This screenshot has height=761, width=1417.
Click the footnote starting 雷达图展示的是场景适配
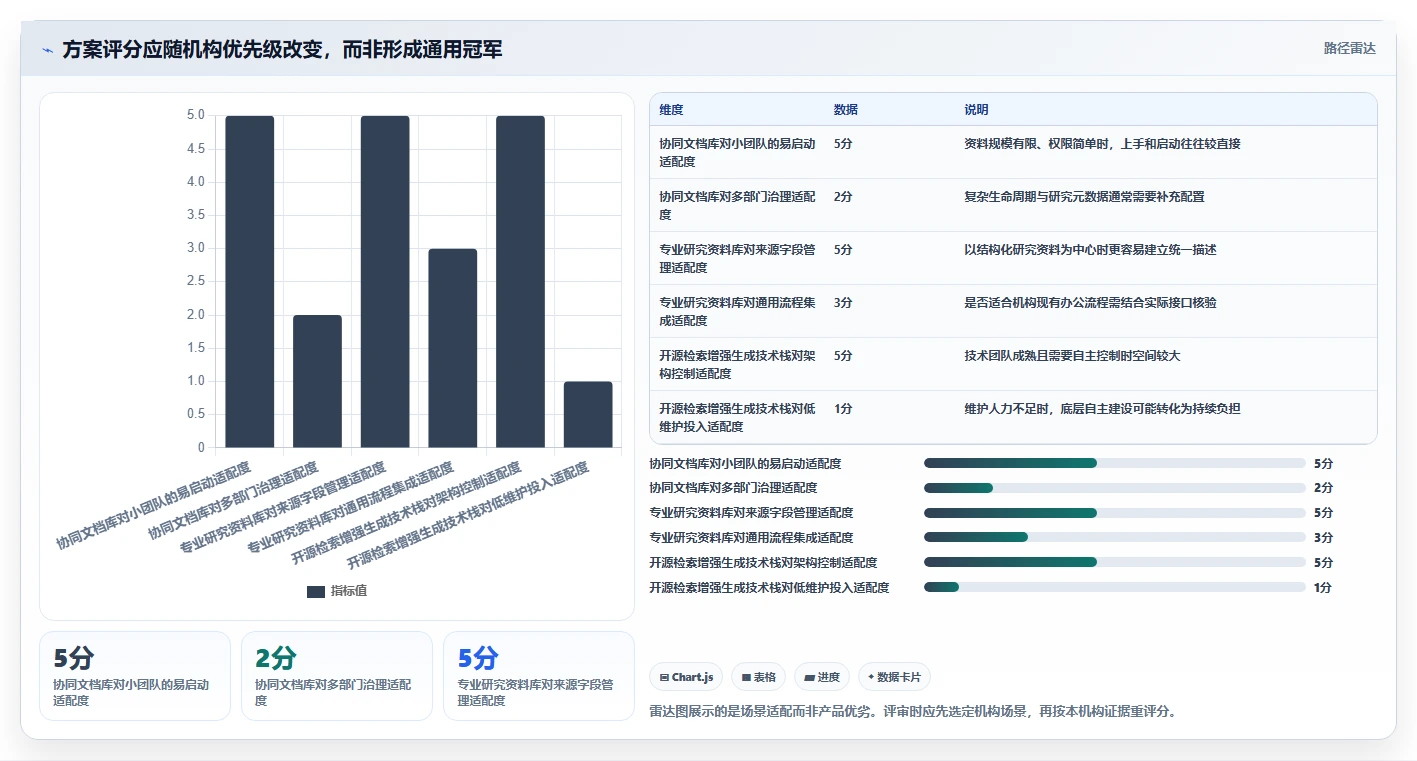(912, 712)
